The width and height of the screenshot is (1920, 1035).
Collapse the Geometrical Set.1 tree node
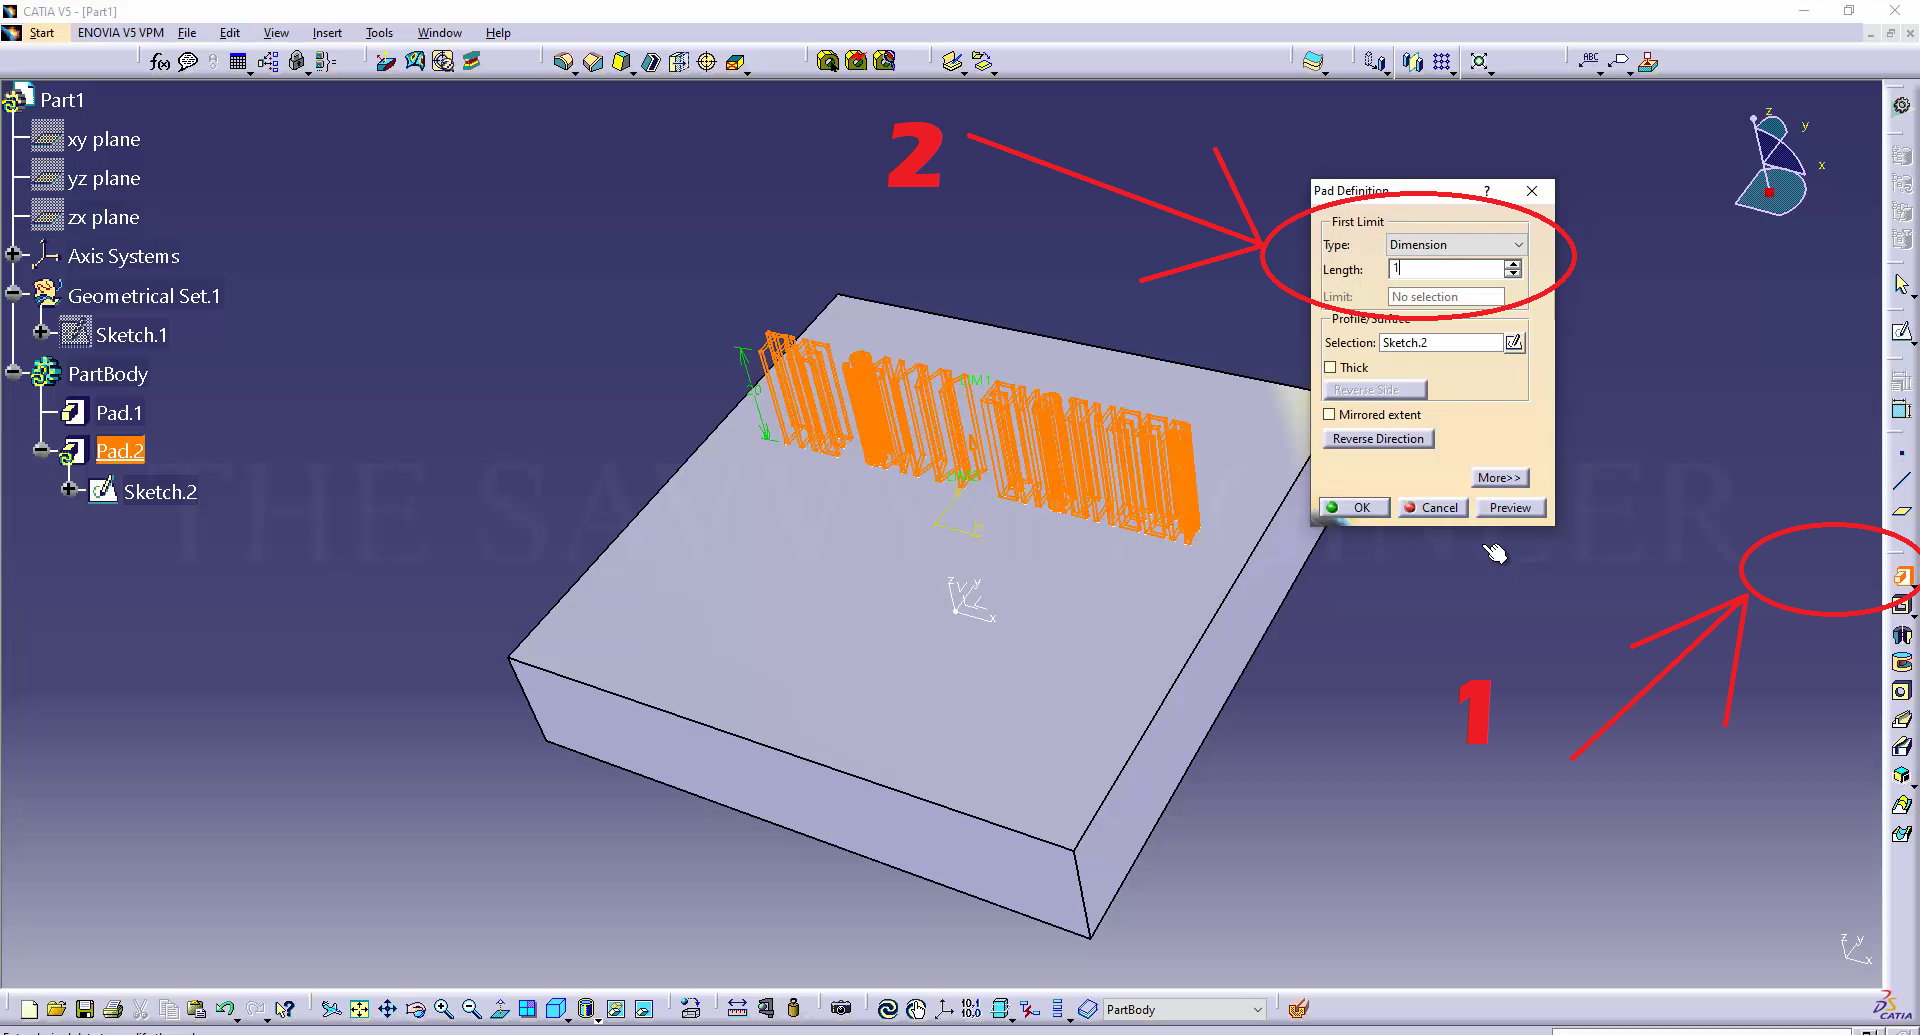[x=13, y=294]
